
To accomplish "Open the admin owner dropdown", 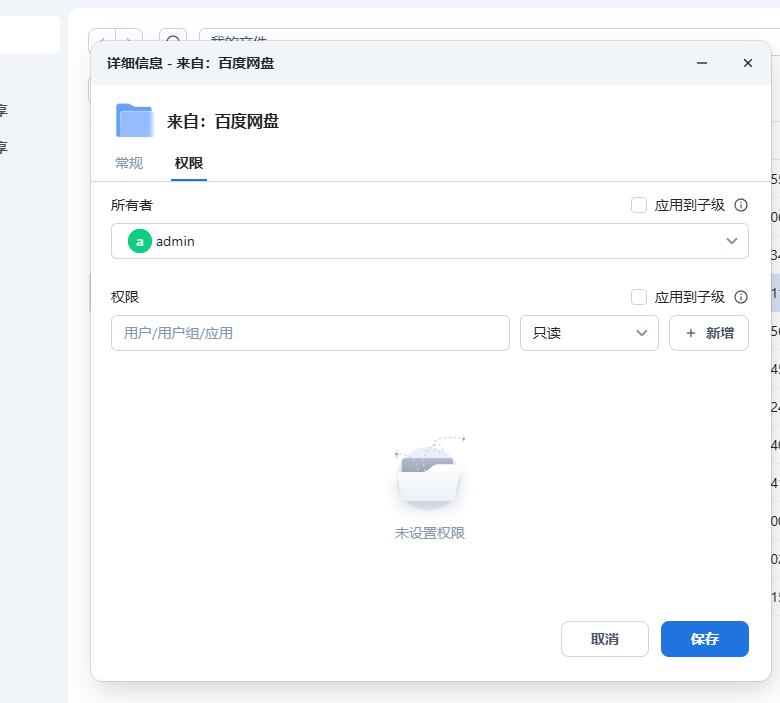I will click(x=430, y=241).
